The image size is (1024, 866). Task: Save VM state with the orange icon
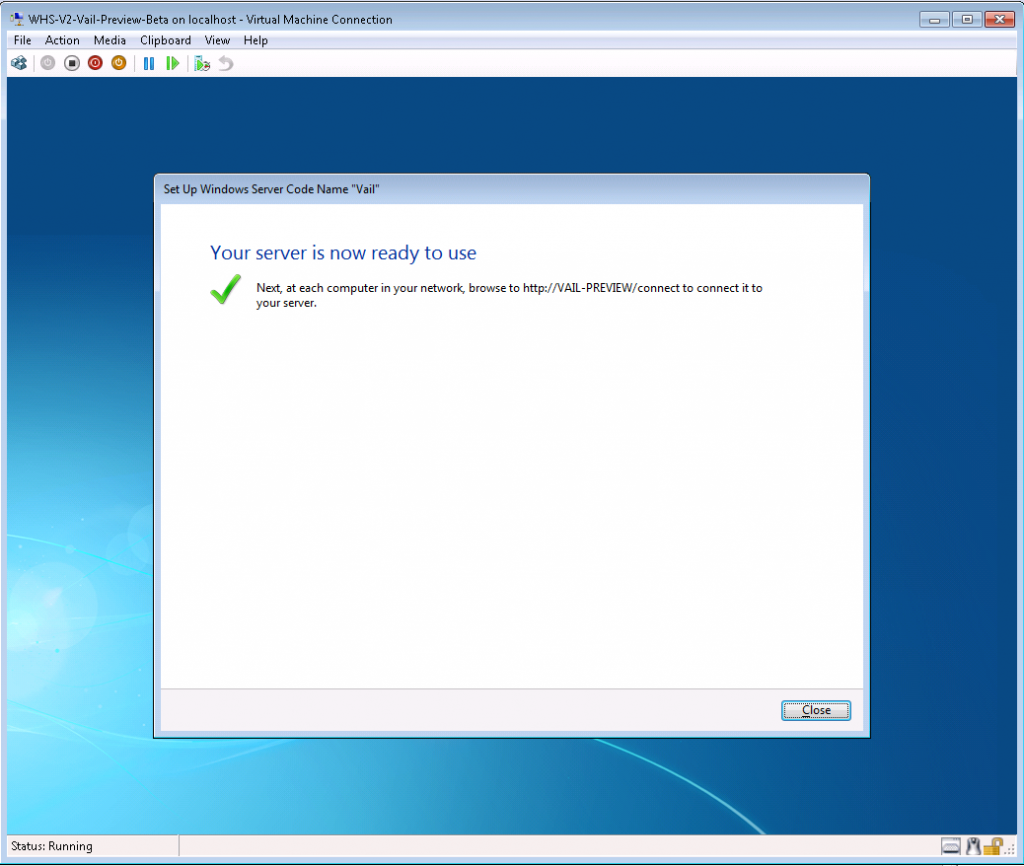point(119,63)
